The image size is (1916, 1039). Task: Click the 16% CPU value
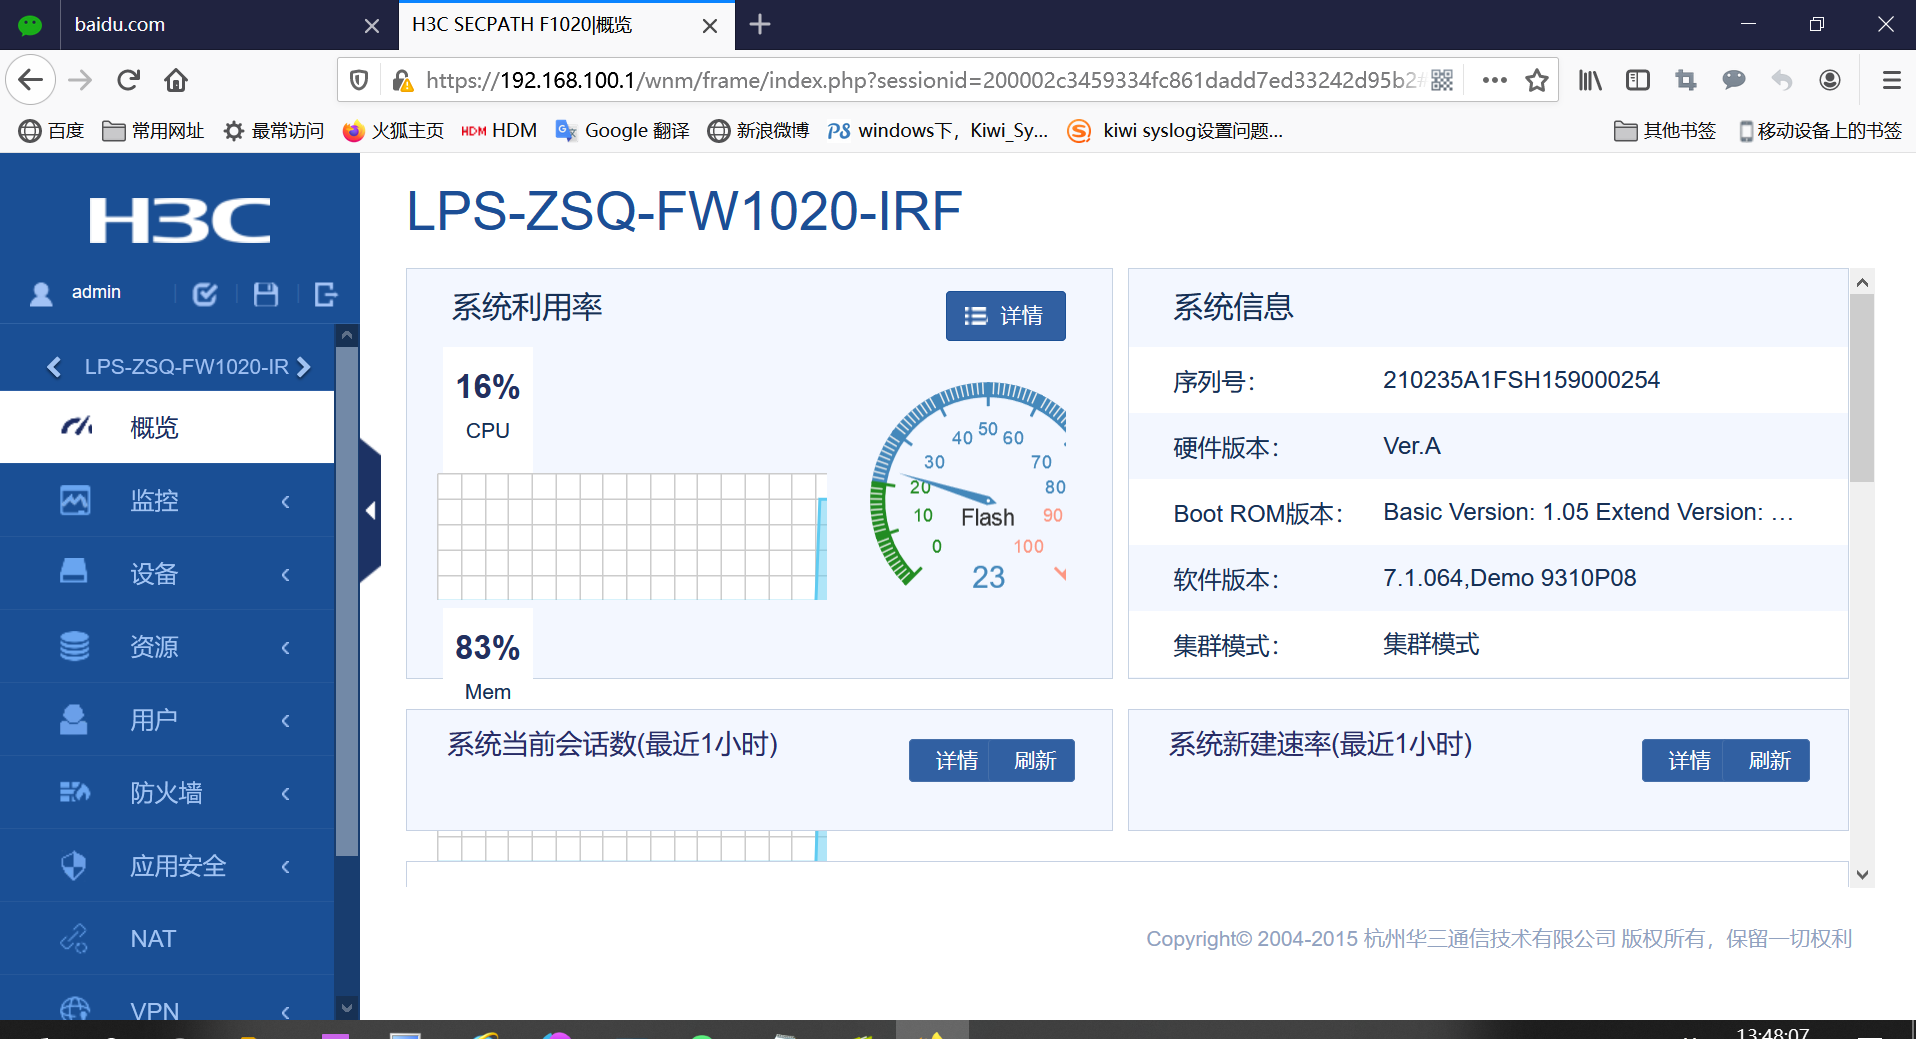click(x=488, y=387)
